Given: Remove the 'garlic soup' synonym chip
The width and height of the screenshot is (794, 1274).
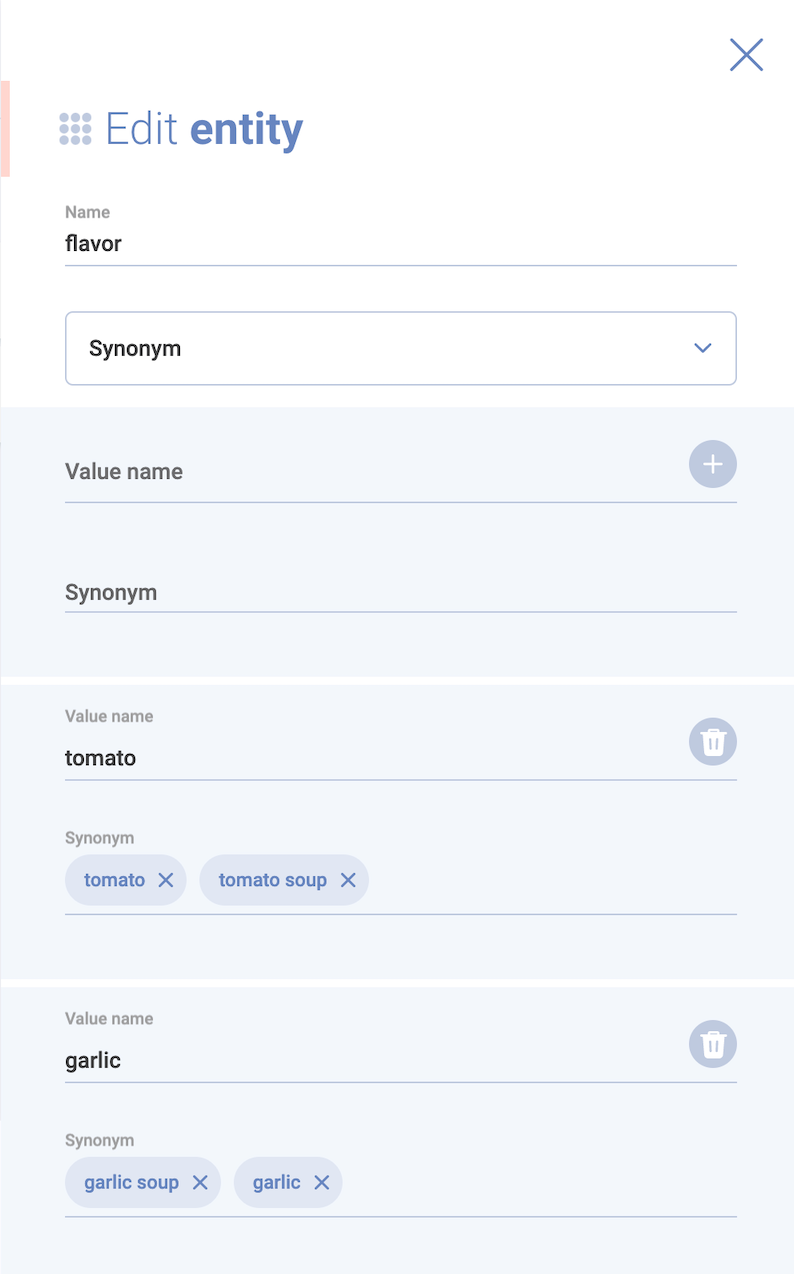Looking at the screenshot, I should tap(200, 1182).
